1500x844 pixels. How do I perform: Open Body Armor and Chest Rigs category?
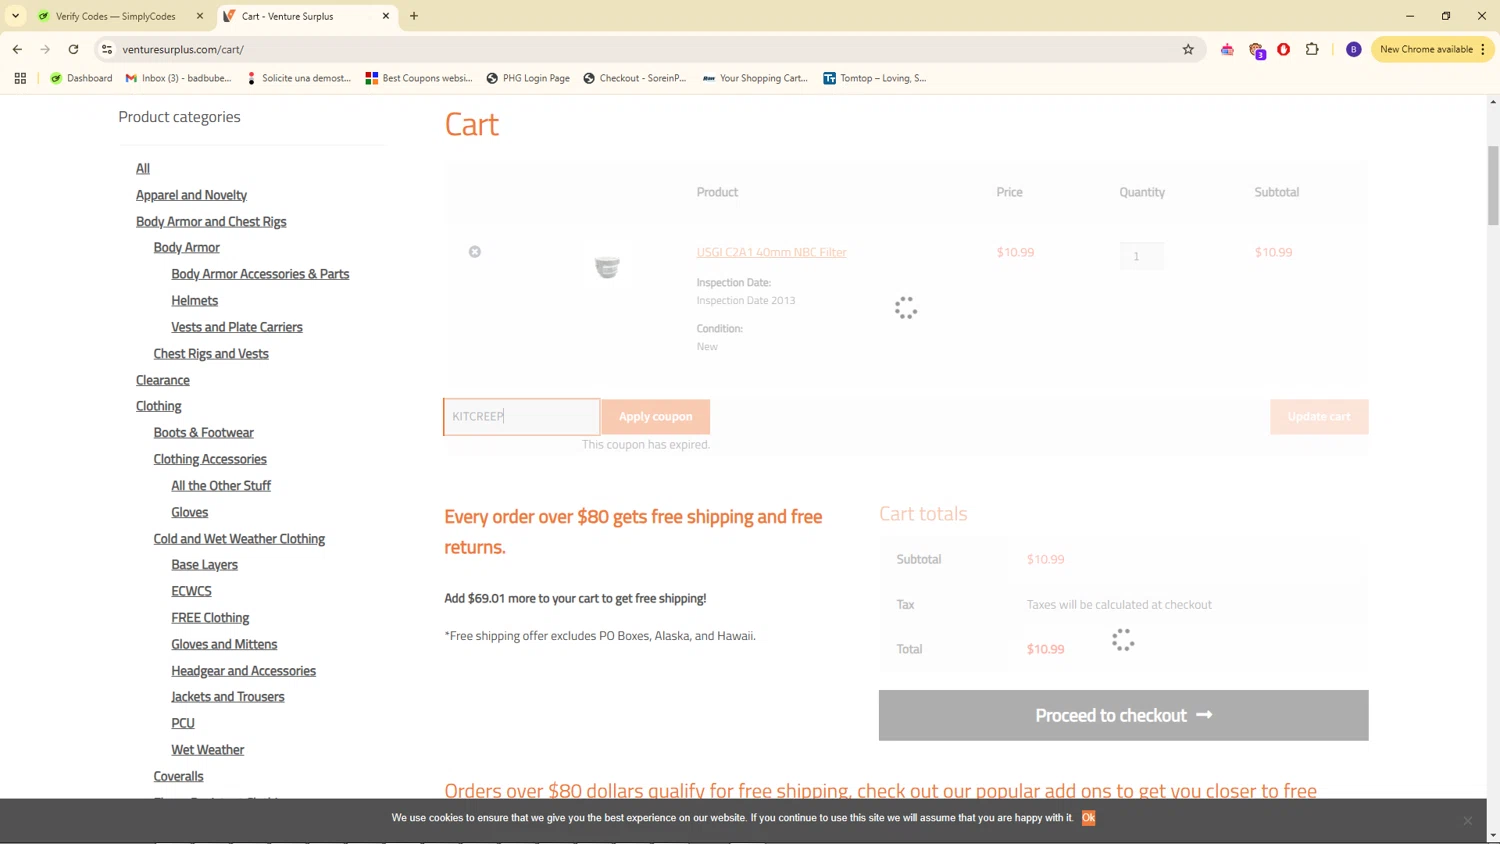pos(211,222)
